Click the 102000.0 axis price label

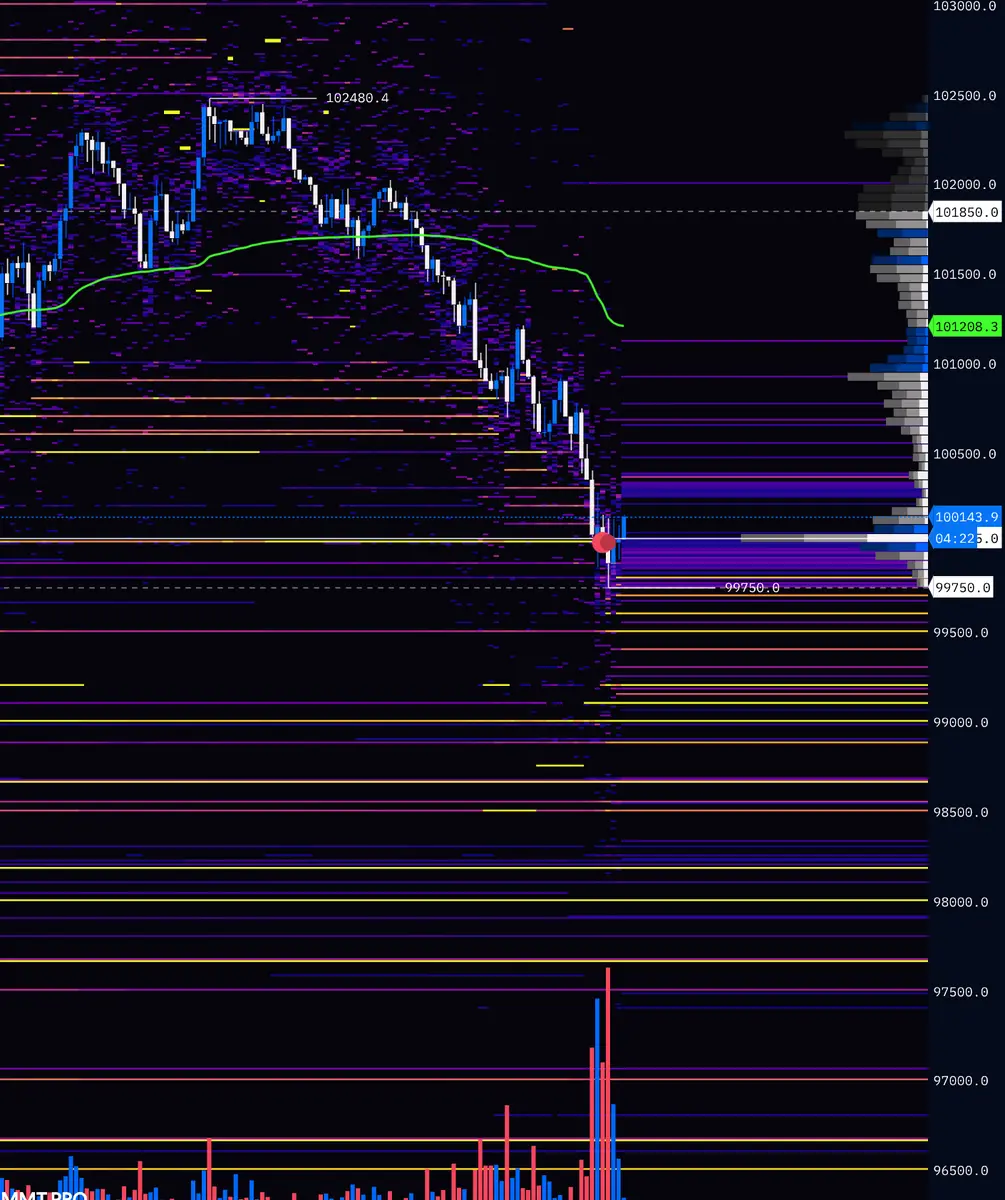[x=964, y=185]
